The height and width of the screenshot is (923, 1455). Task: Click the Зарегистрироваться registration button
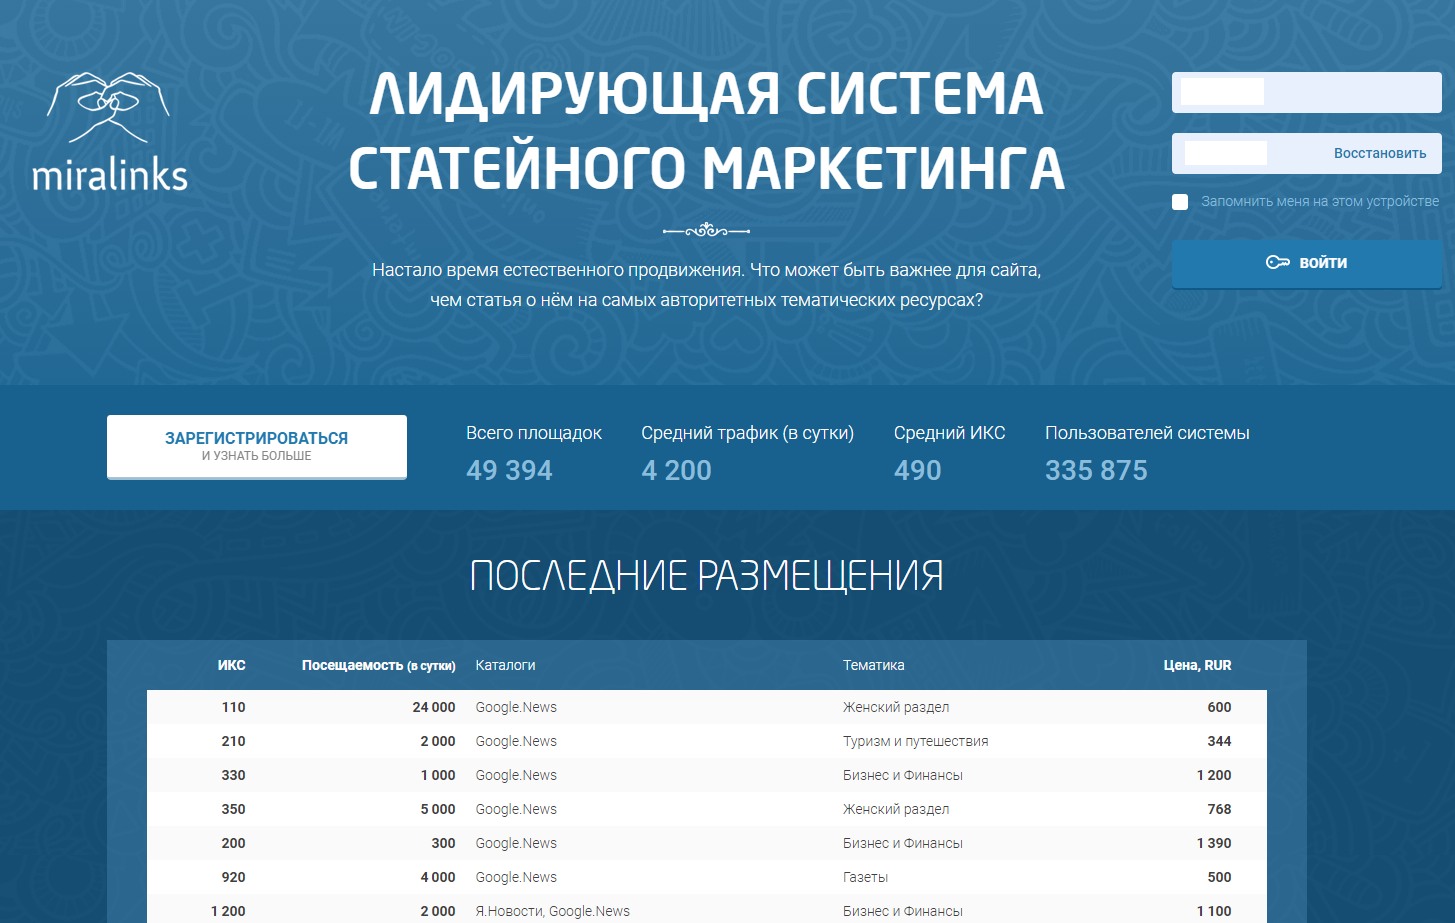pos(257,446)
